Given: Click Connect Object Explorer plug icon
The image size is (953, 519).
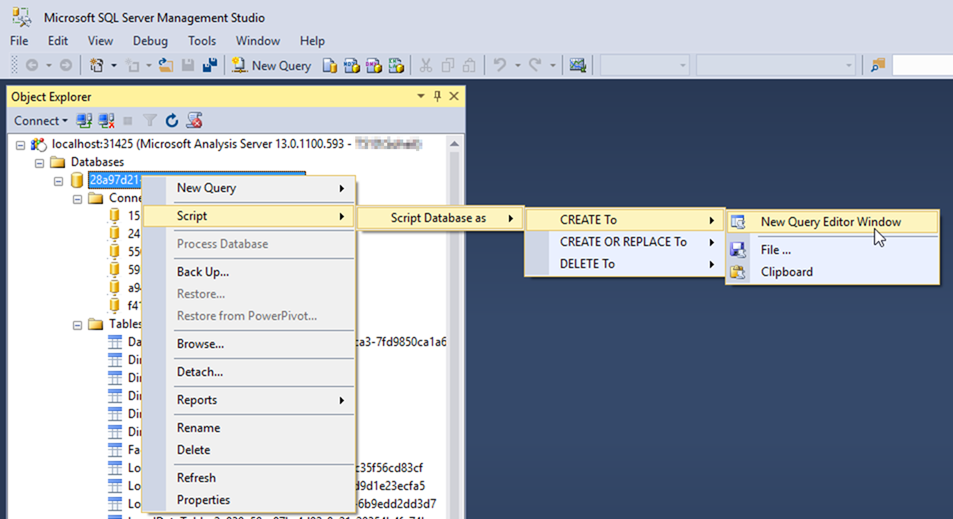Looking at the screenshot, I should (84, 121).
